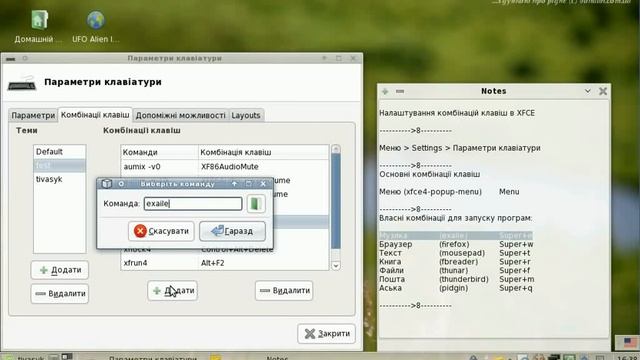Viewport: 640px width, 360px height.
Task: Switch to the Layouts tab
Action: [246, 116]
